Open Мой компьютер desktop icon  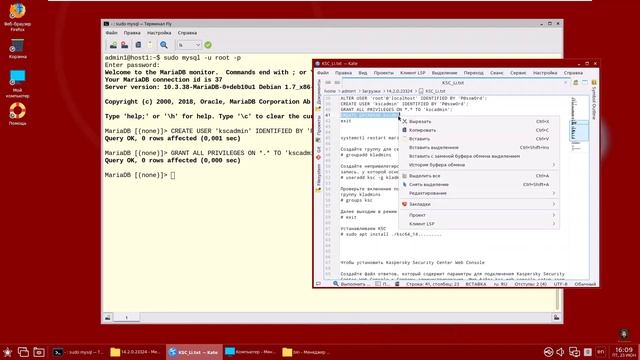[x=18, y=84]
